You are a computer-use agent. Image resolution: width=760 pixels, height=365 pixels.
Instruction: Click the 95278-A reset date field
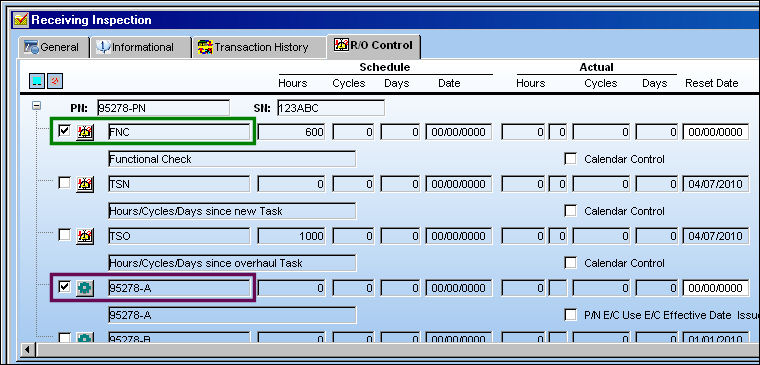tap(715, 288)
